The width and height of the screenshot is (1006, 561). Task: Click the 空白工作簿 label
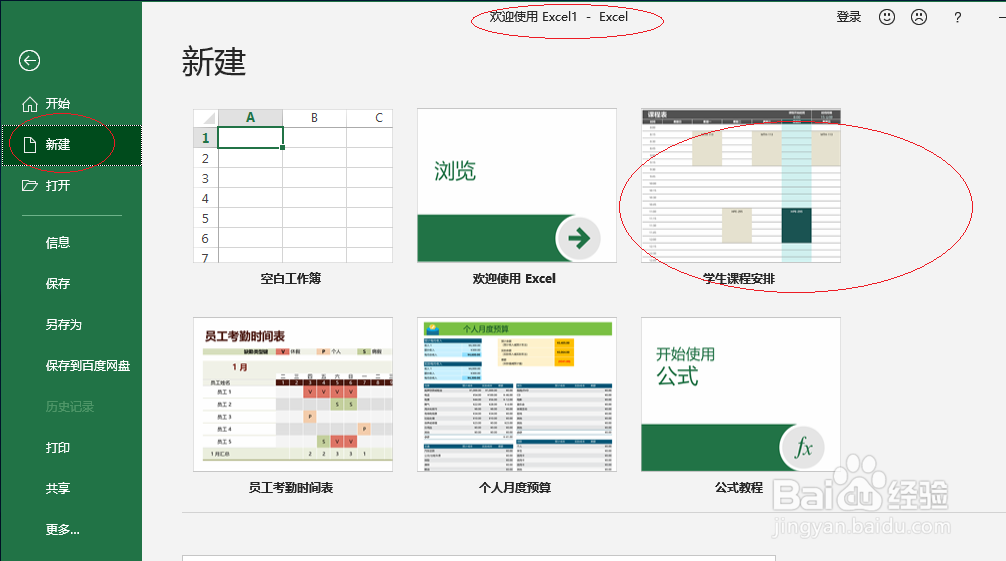click(291, 279)
